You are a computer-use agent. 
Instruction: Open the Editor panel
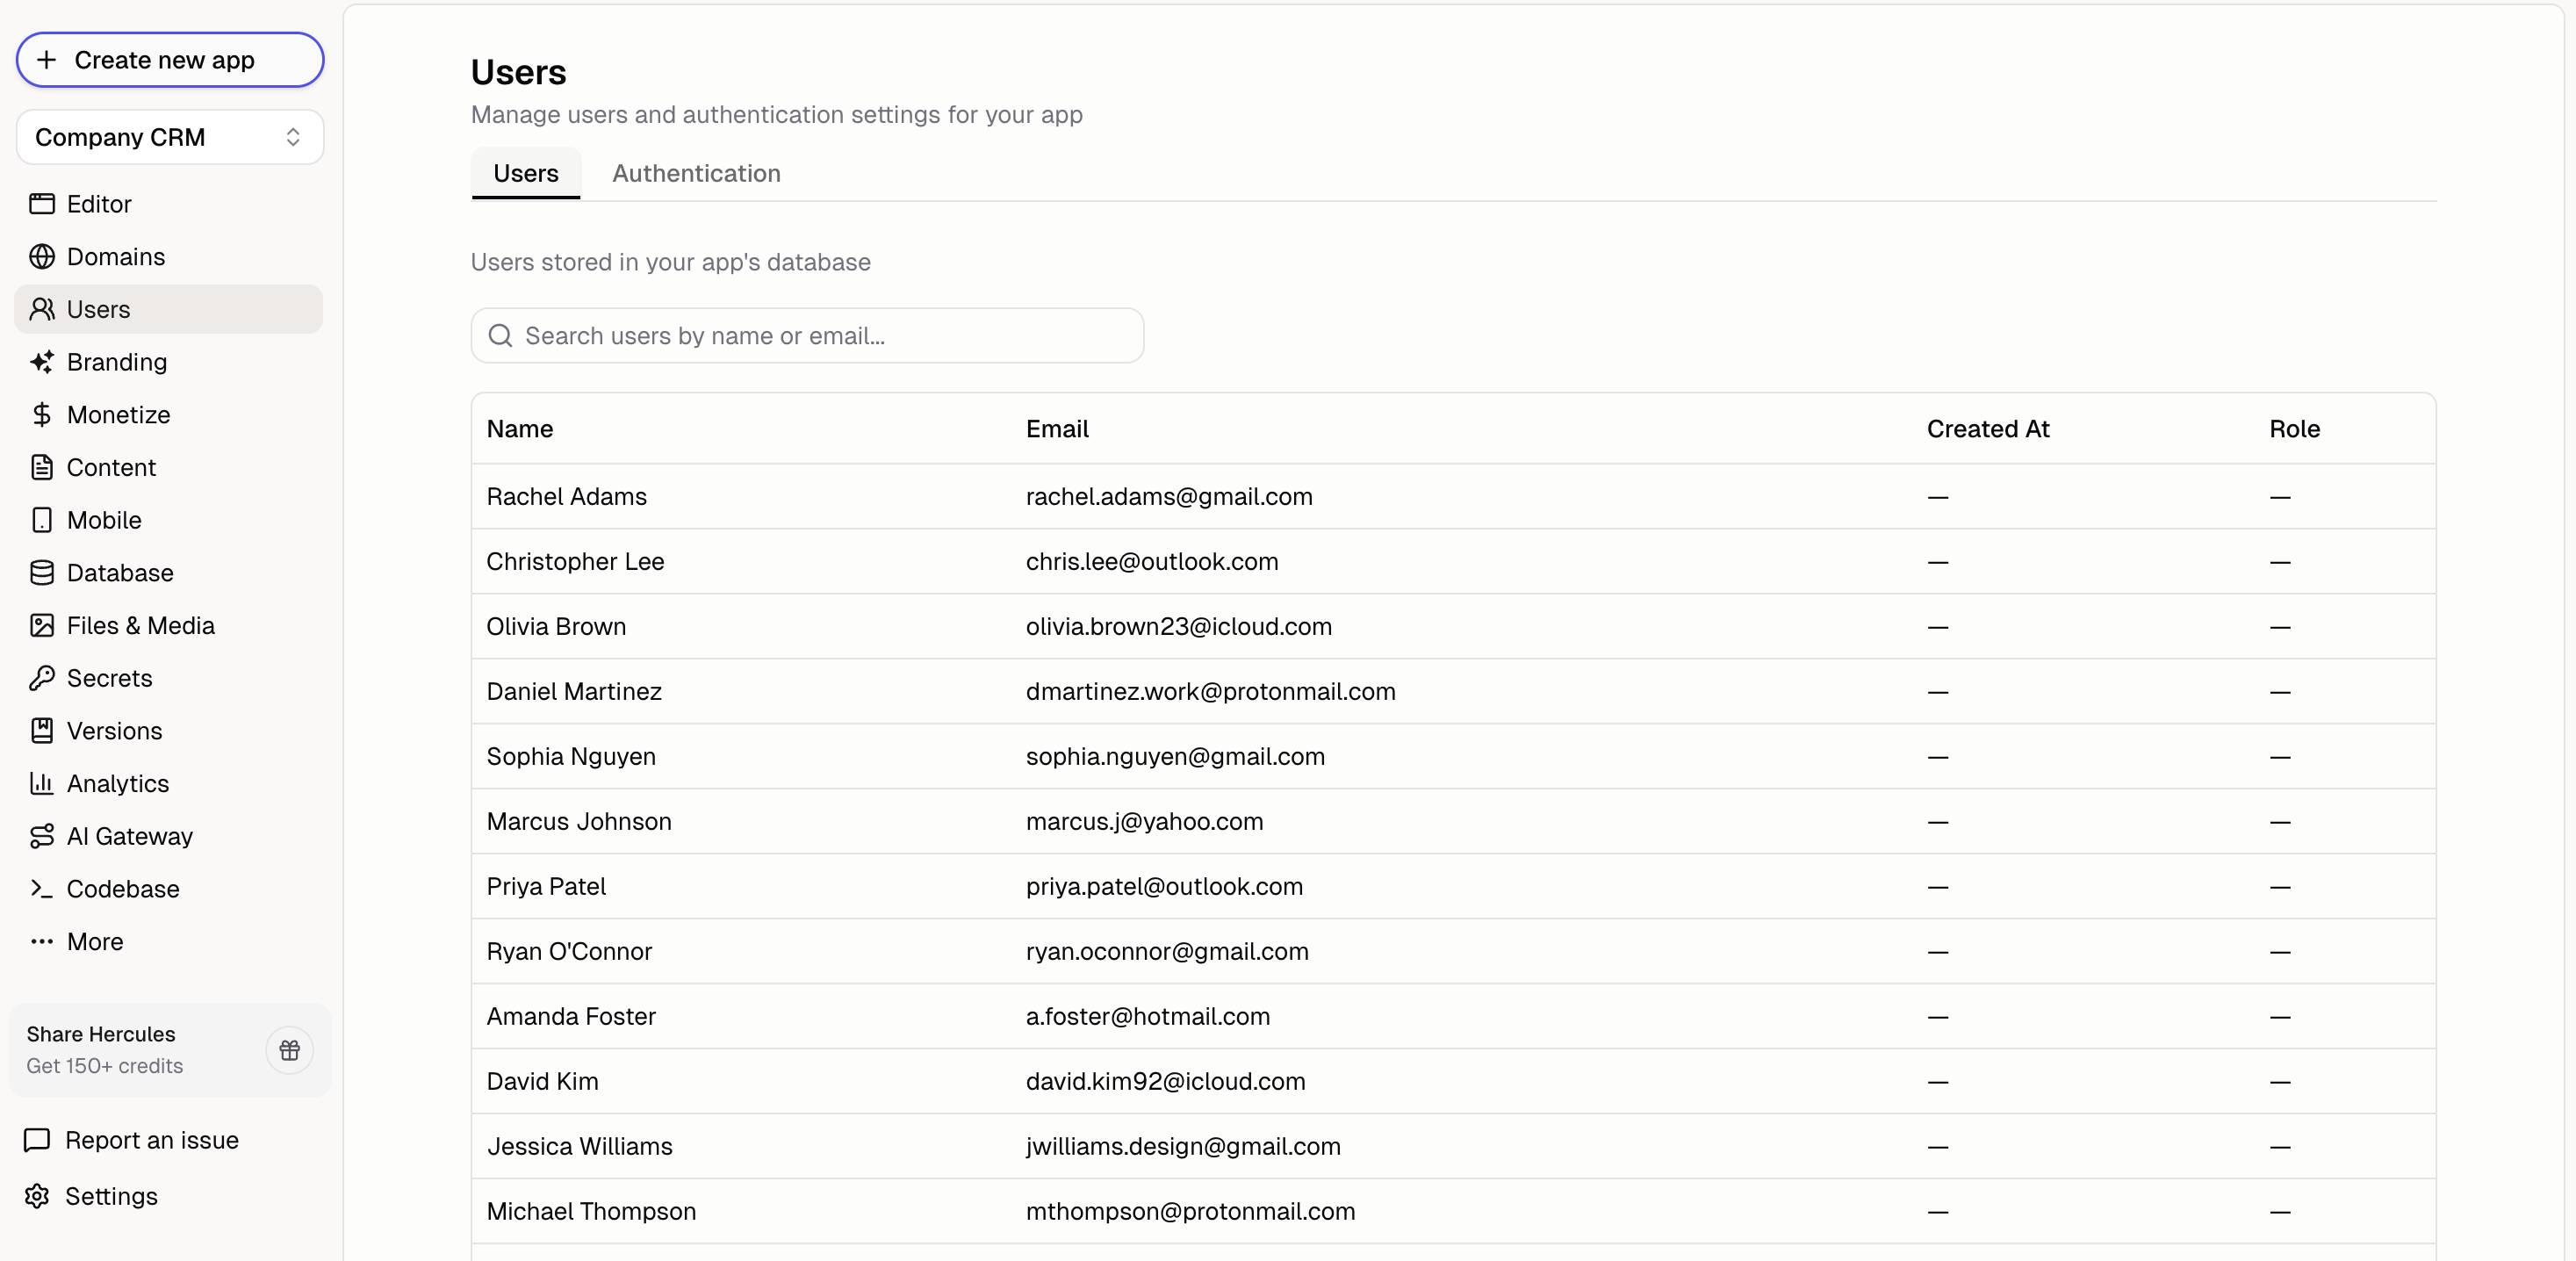(x=98, y=204)
